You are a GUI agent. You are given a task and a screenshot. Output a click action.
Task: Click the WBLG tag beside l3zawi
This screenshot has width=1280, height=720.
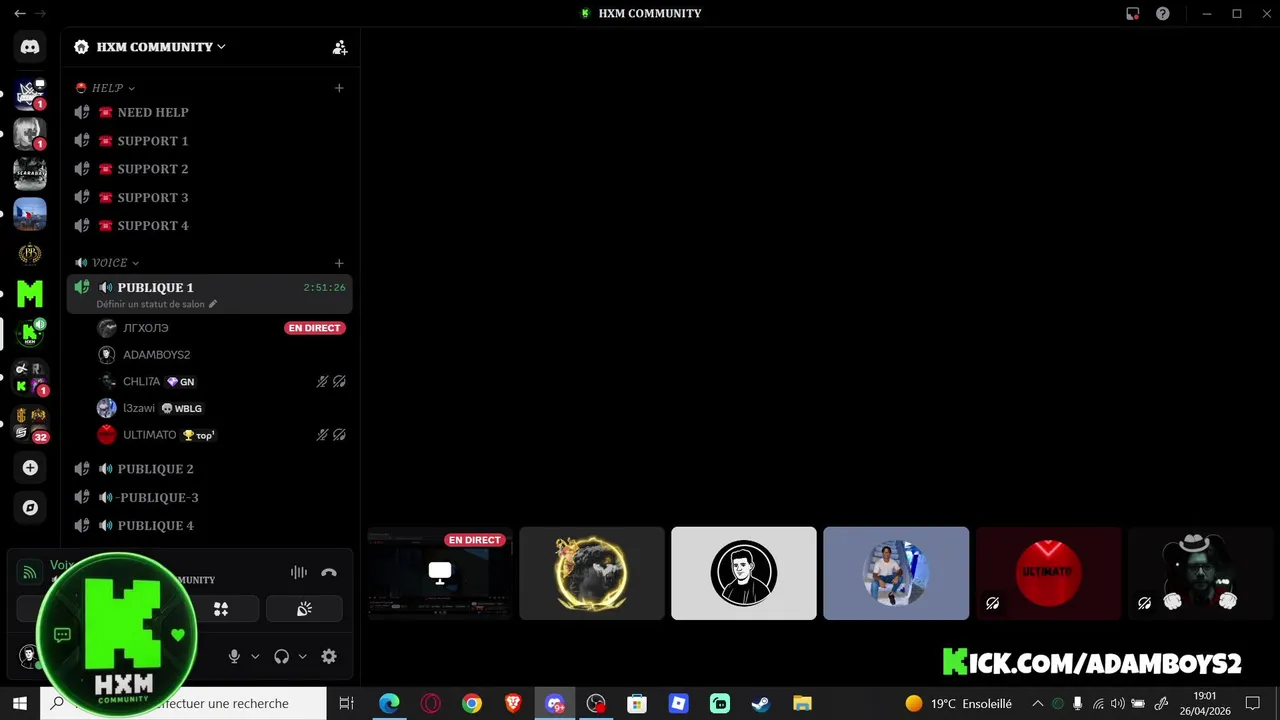[181, 408]
